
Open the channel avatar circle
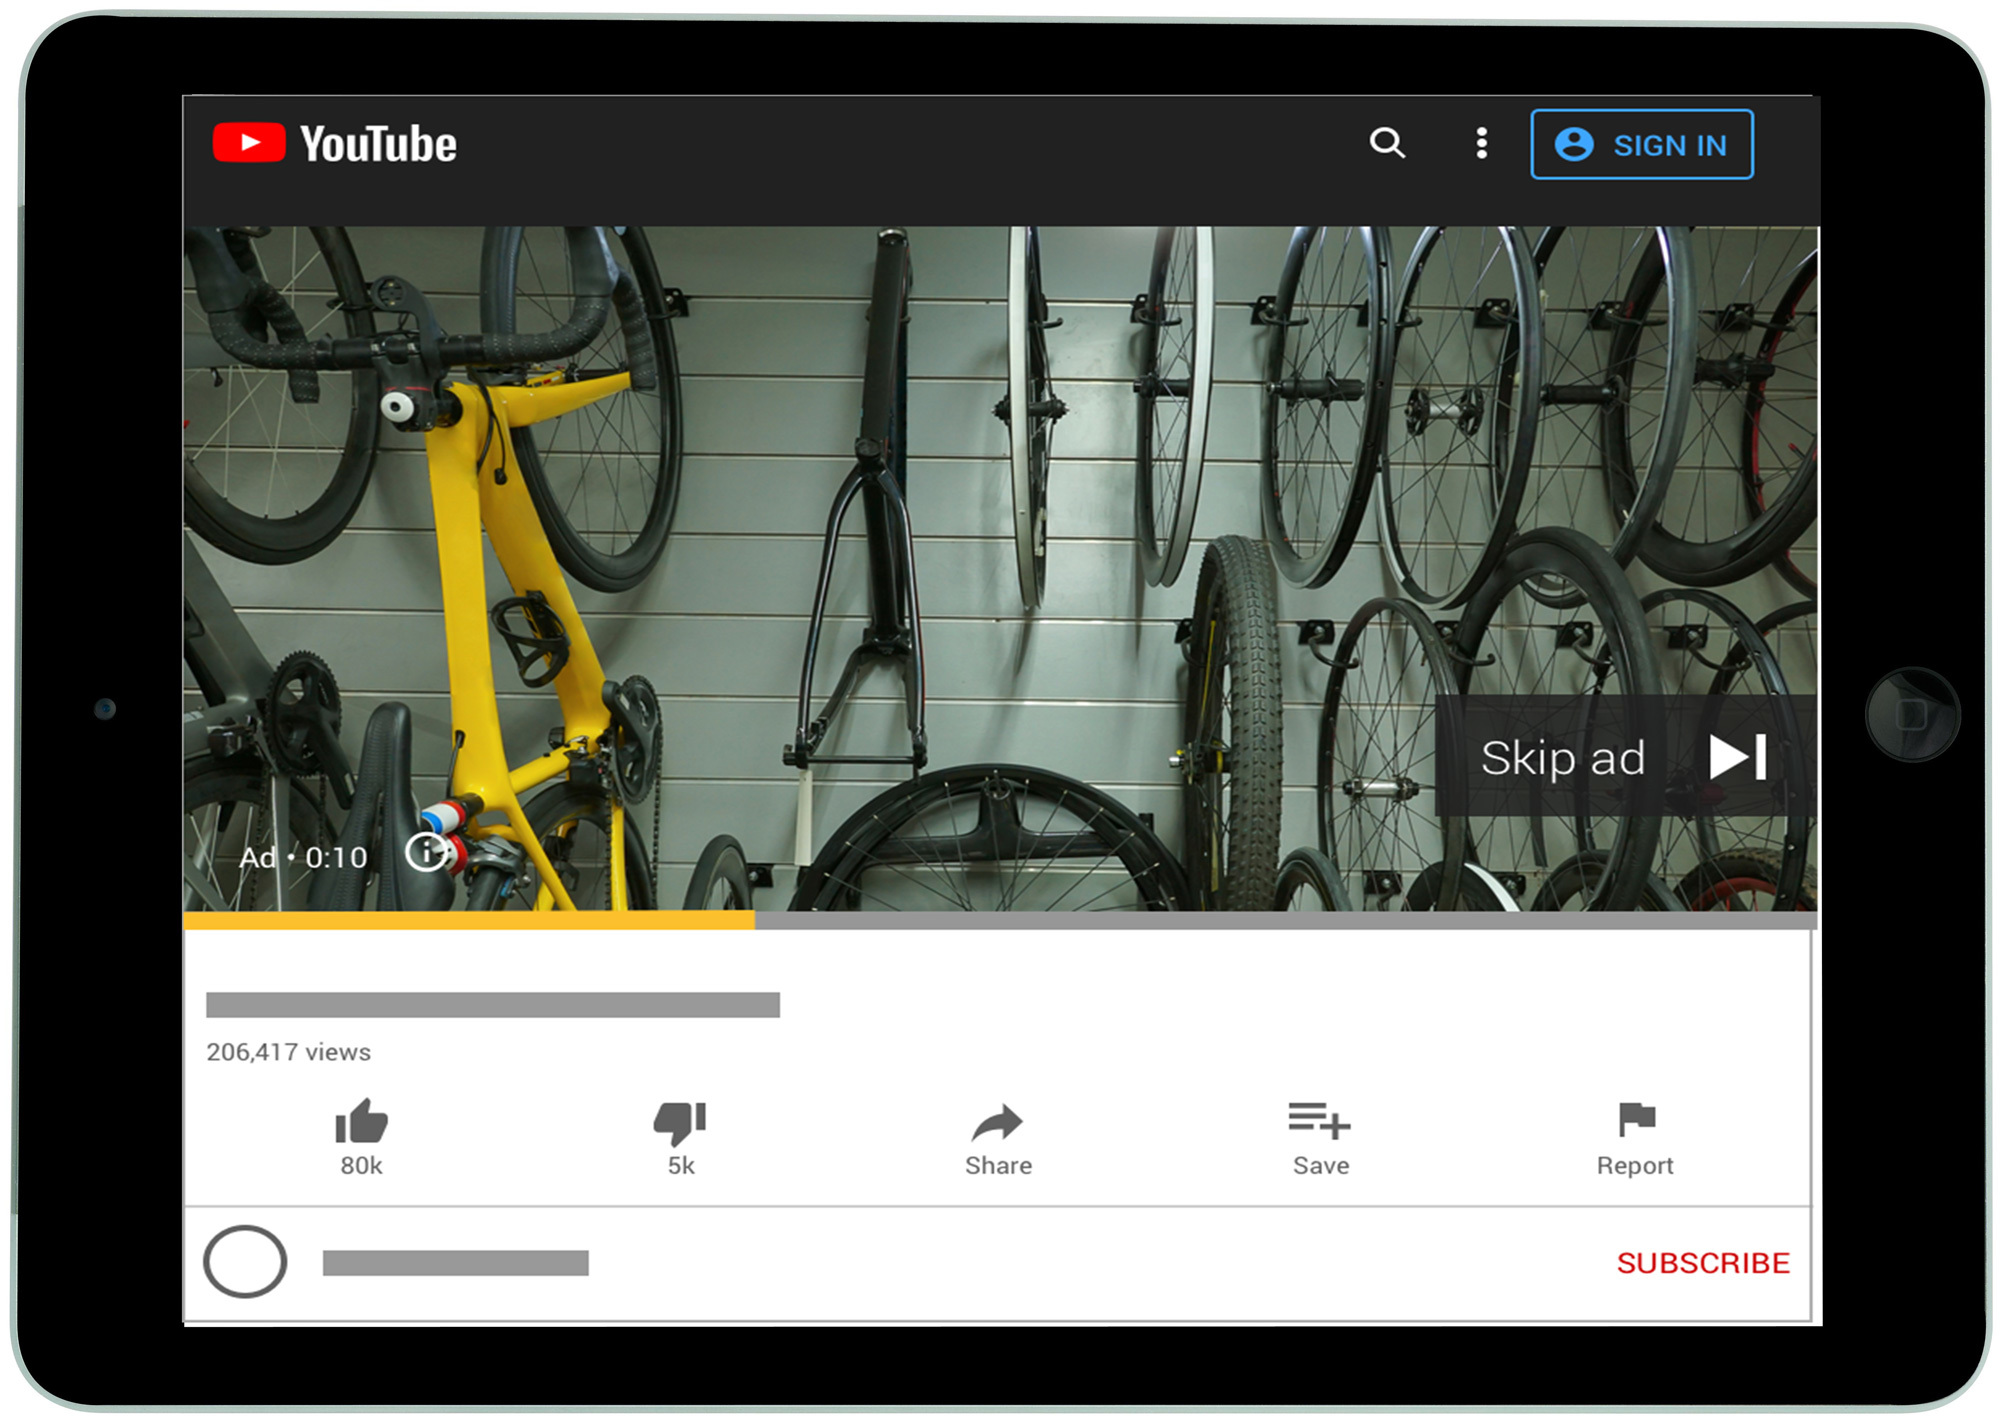pyautogui.click(x=245, y=1262)
